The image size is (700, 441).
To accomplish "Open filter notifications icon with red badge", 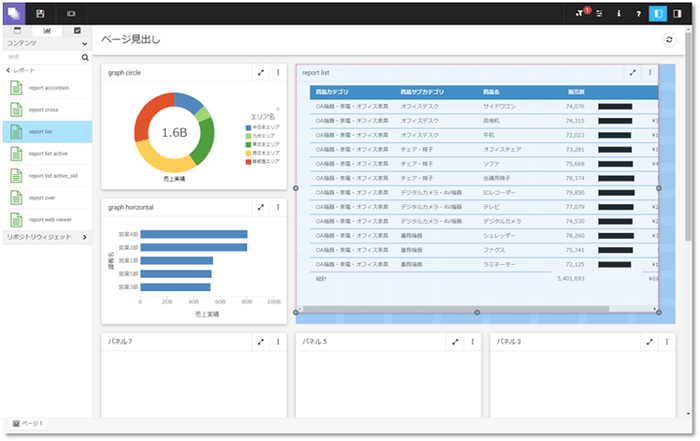I will [x=580, y=13].
